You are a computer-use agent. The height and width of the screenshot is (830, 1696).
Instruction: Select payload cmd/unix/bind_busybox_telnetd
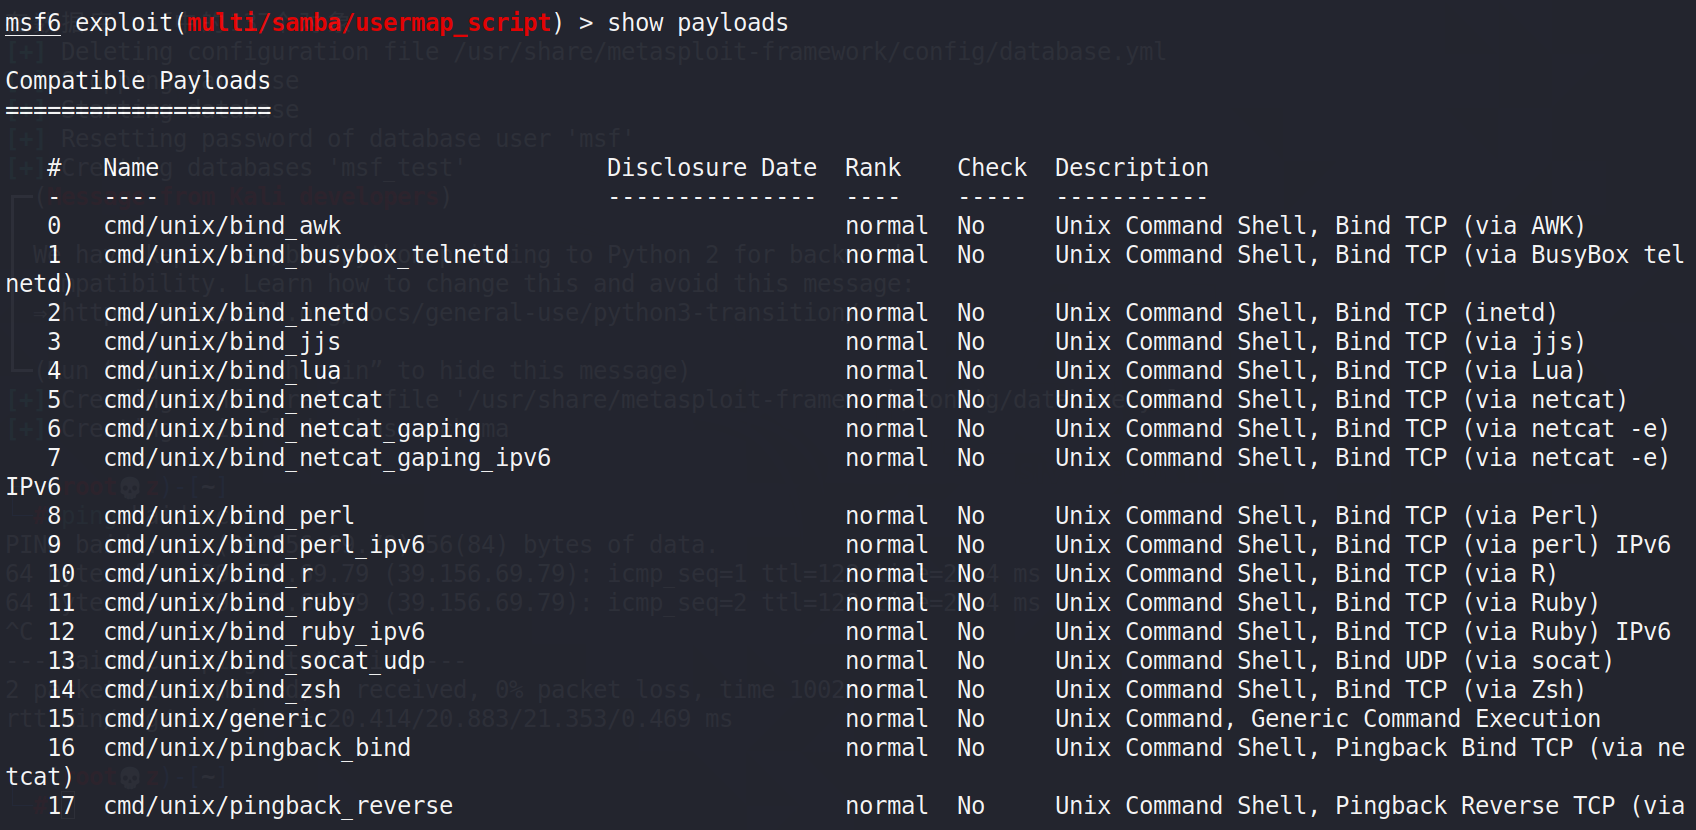(x=306, y=255)
